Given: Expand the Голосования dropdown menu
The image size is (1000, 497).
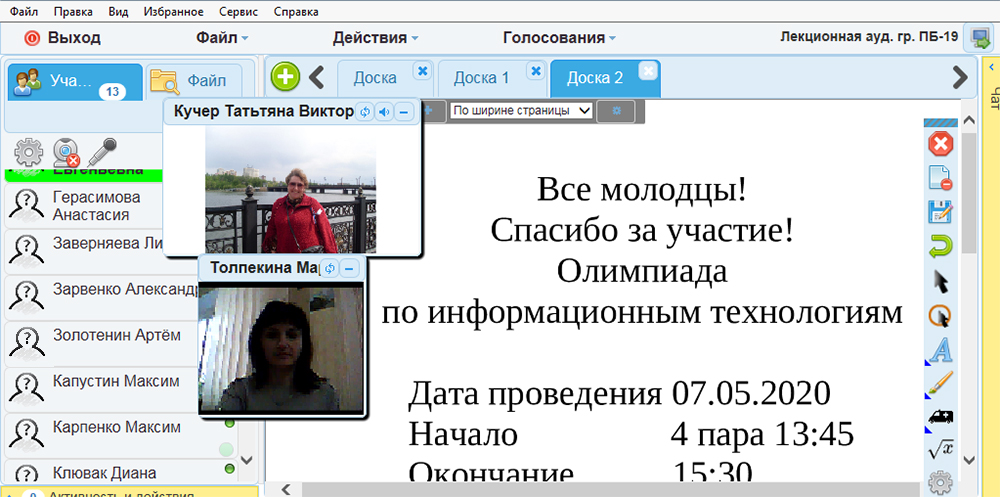Looking at the screenshot, I should click(559, 38).
